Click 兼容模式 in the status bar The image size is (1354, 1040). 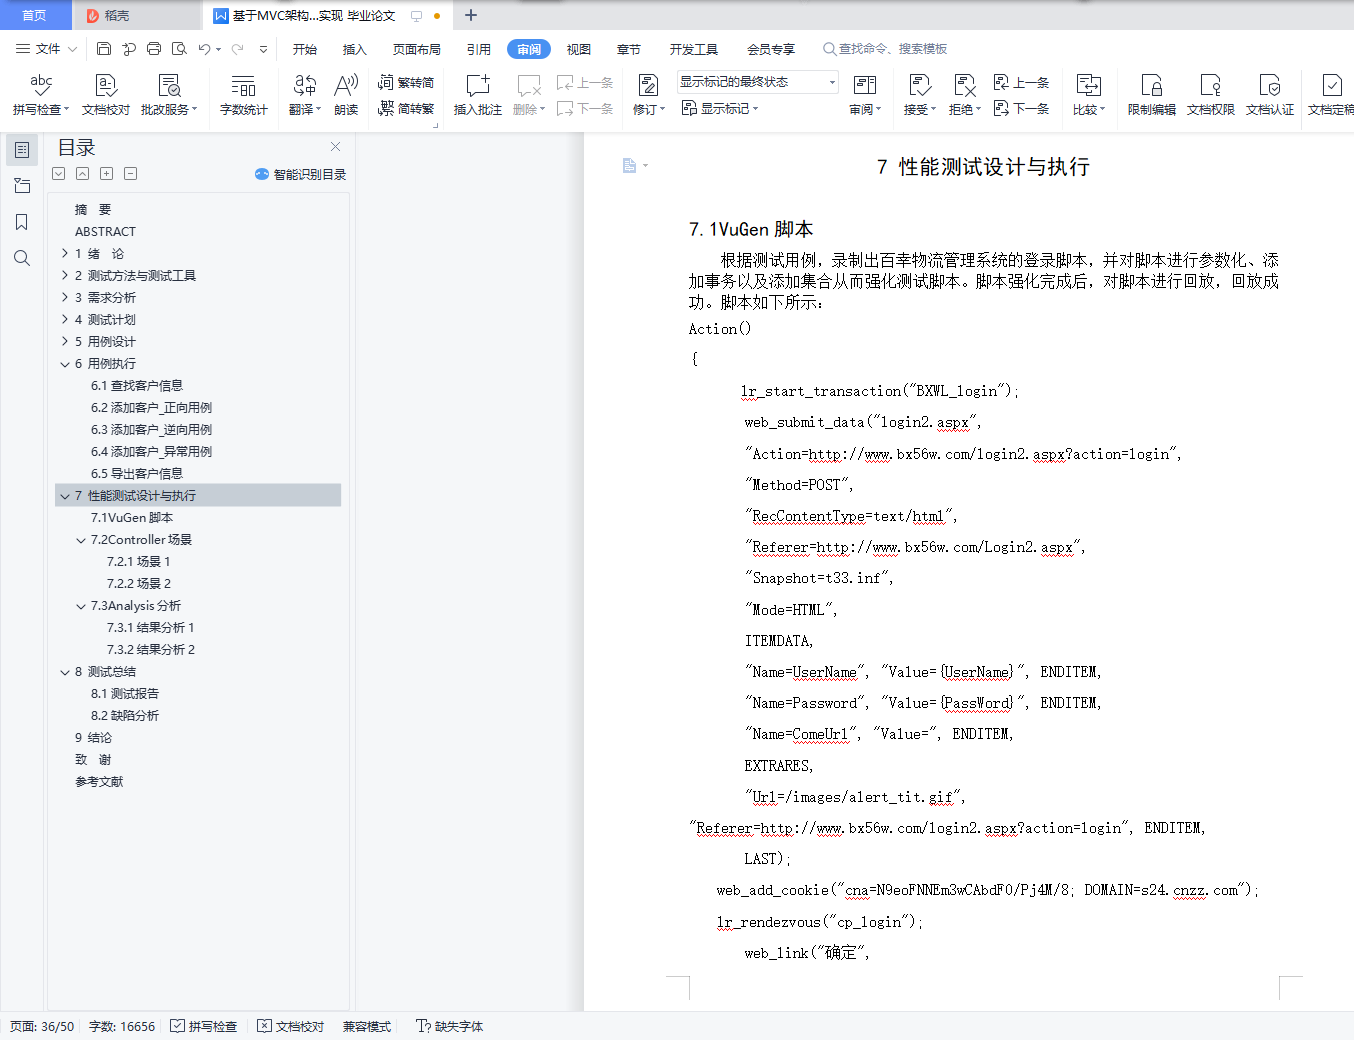(367, 1026)
